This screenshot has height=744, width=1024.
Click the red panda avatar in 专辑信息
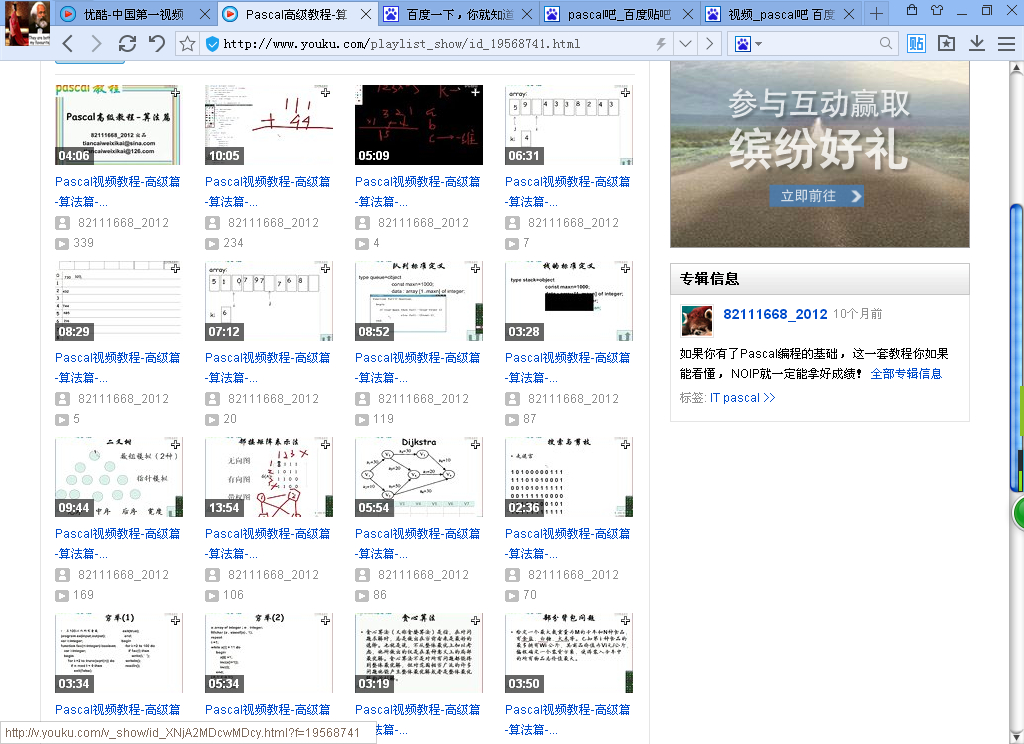[697, 321]
